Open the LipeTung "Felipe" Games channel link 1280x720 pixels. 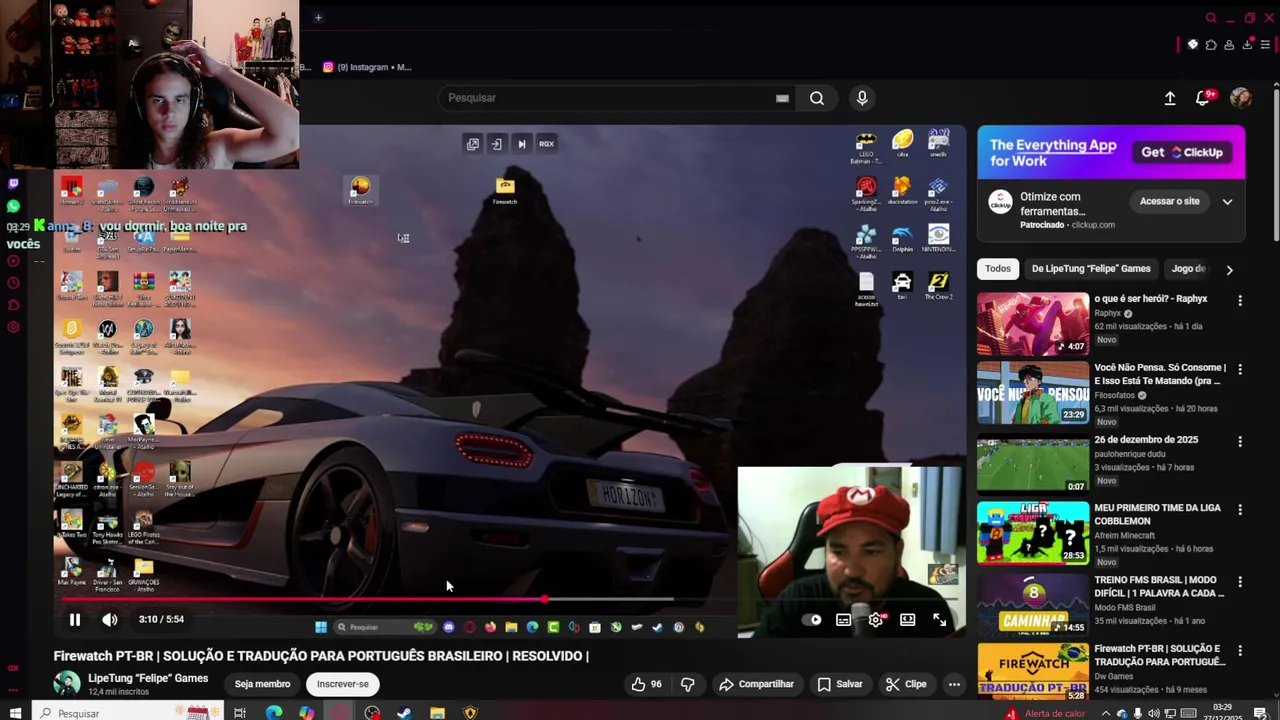pos(148,678)
